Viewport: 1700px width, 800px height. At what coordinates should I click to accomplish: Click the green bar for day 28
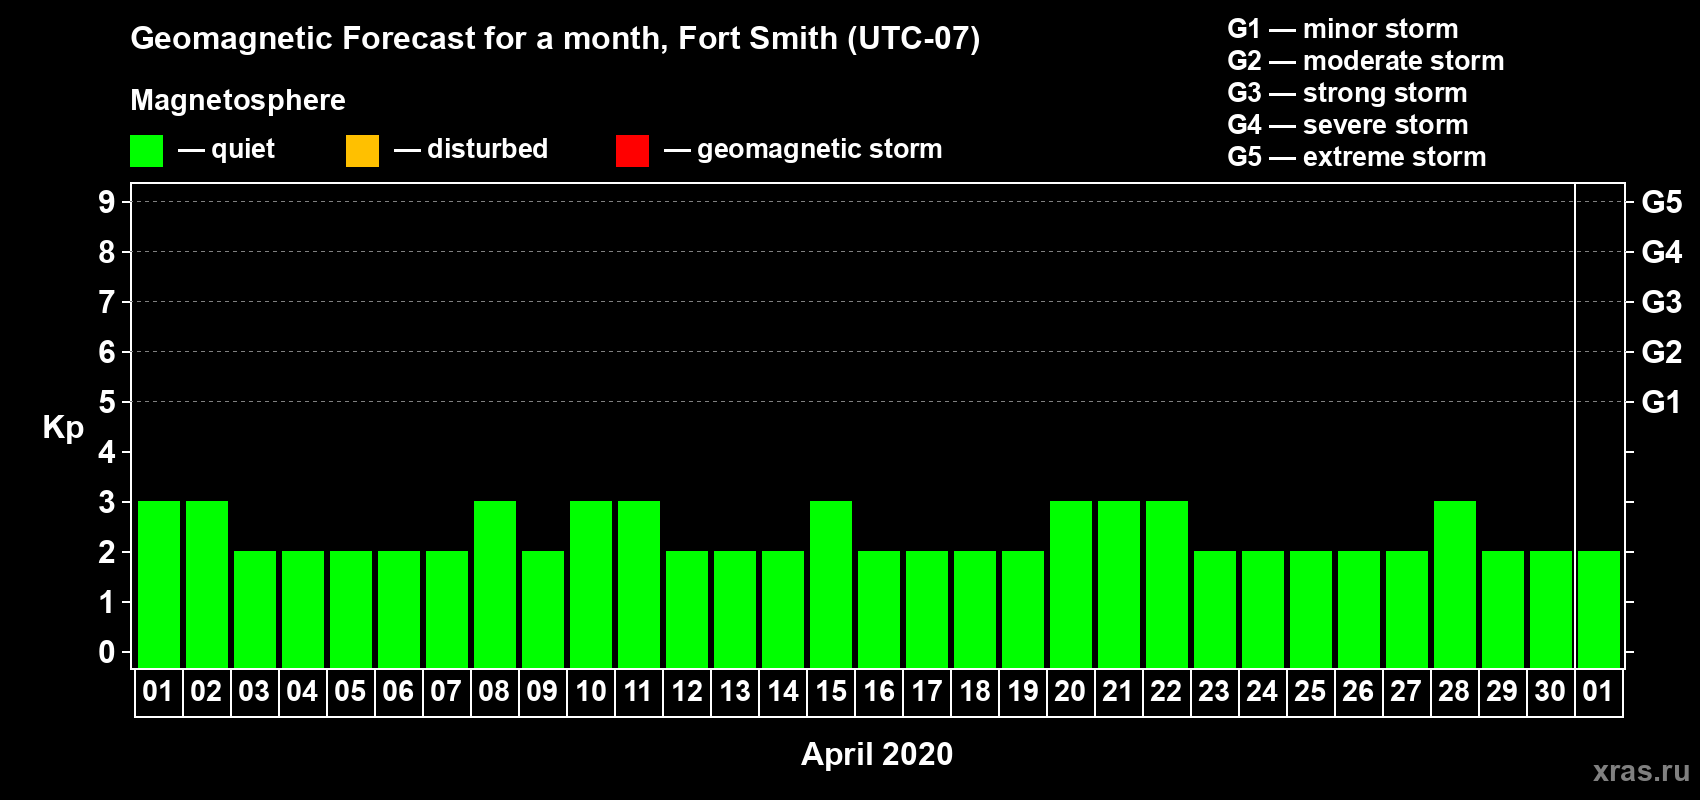(x=1455, y=585)
